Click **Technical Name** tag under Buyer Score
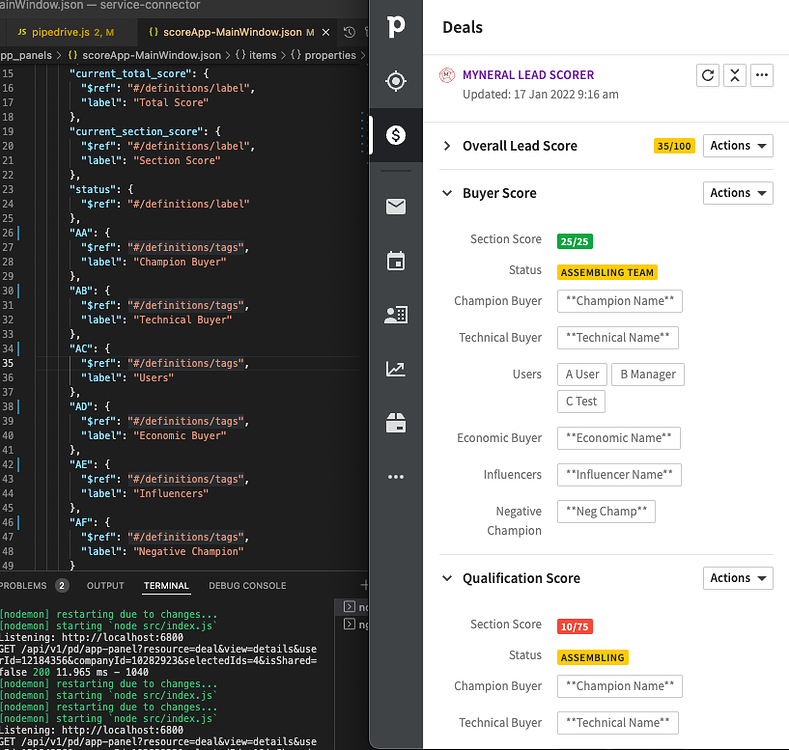The height and width of the screenshot is (750, 789). click(618, 338)
